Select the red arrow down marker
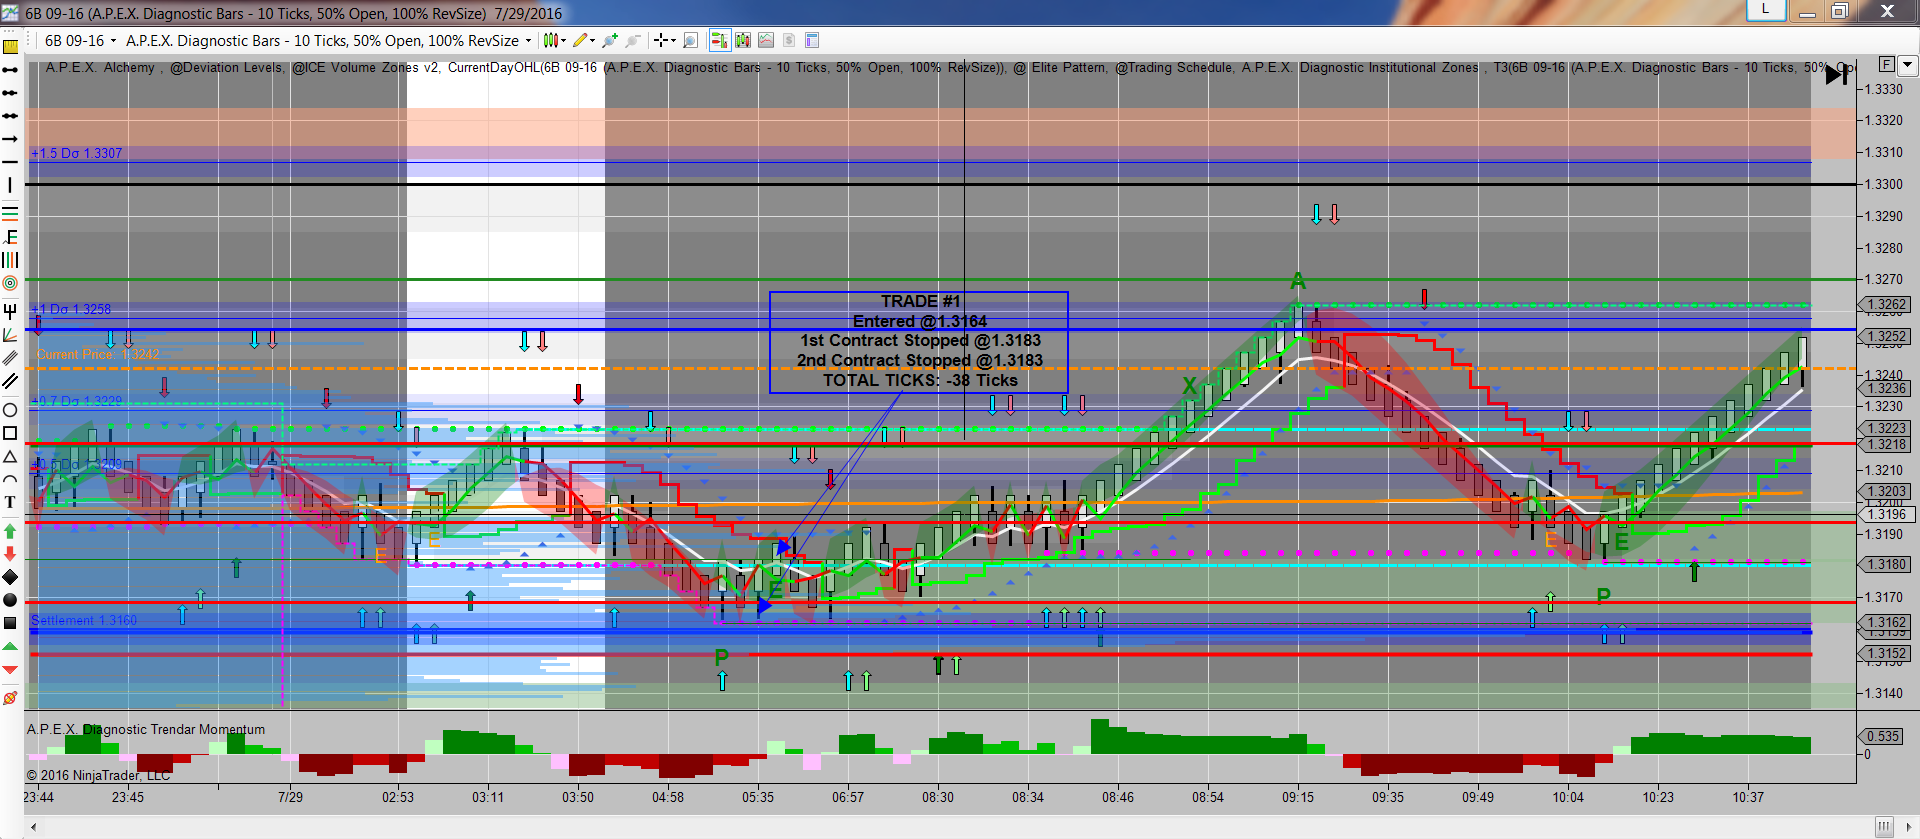This screenshot has width=1920, height=839. tap(10, 553)
